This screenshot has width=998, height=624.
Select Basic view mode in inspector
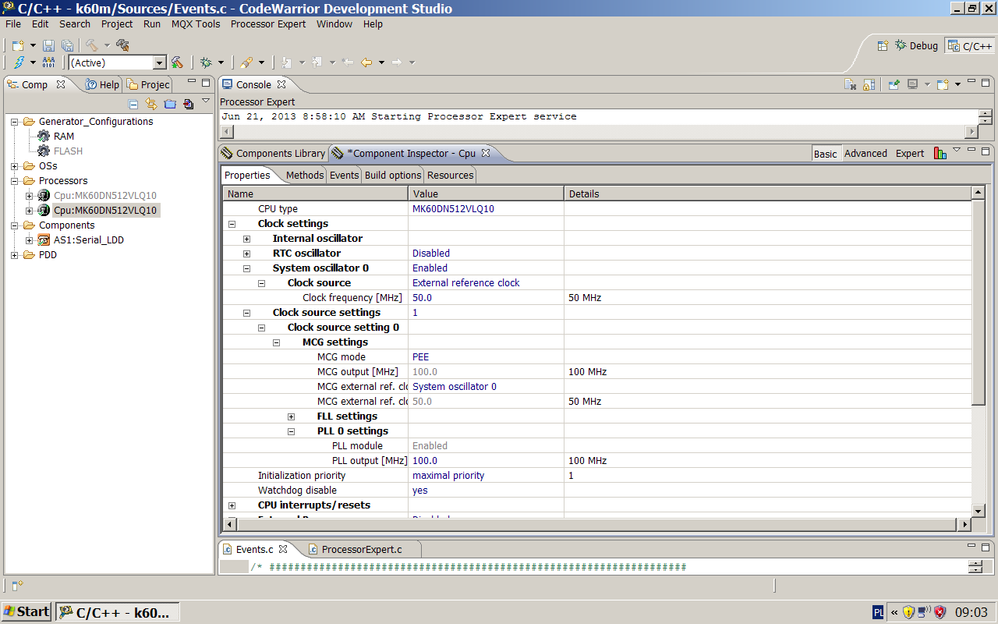826,153
